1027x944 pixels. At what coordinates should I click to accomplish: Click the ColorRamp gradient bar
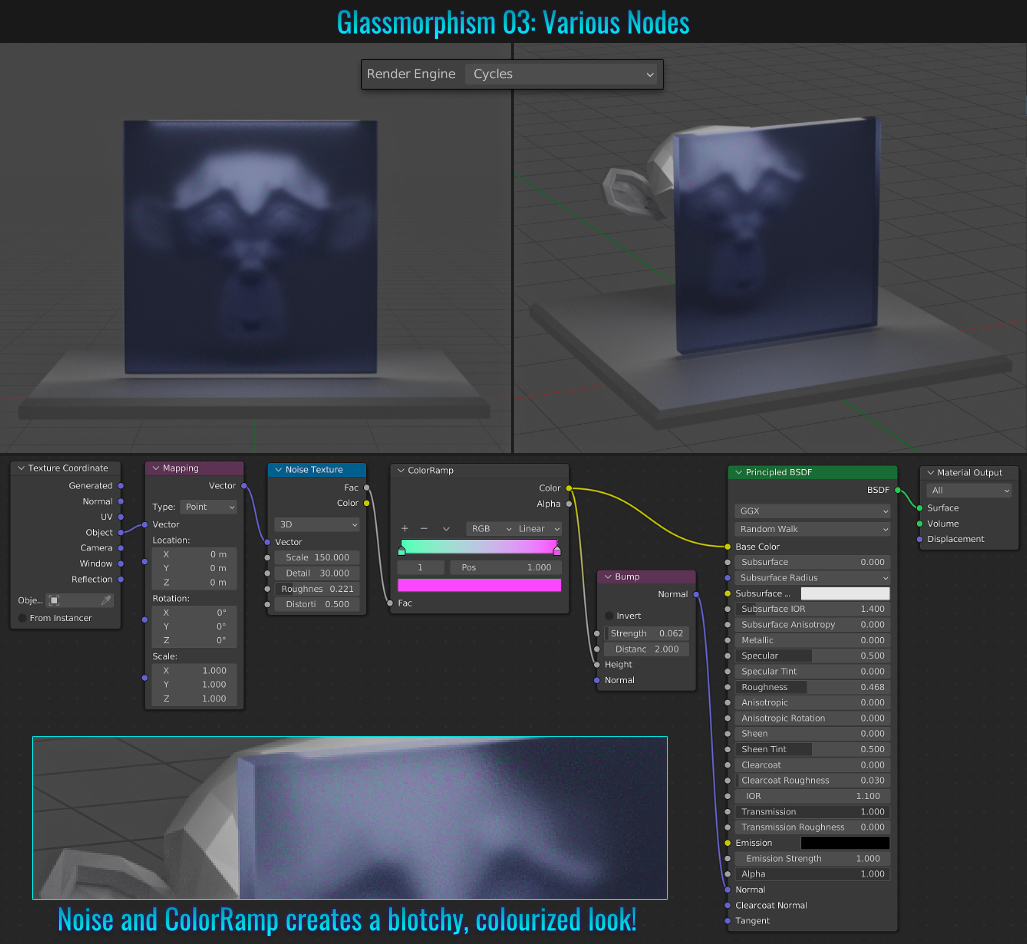479,546
